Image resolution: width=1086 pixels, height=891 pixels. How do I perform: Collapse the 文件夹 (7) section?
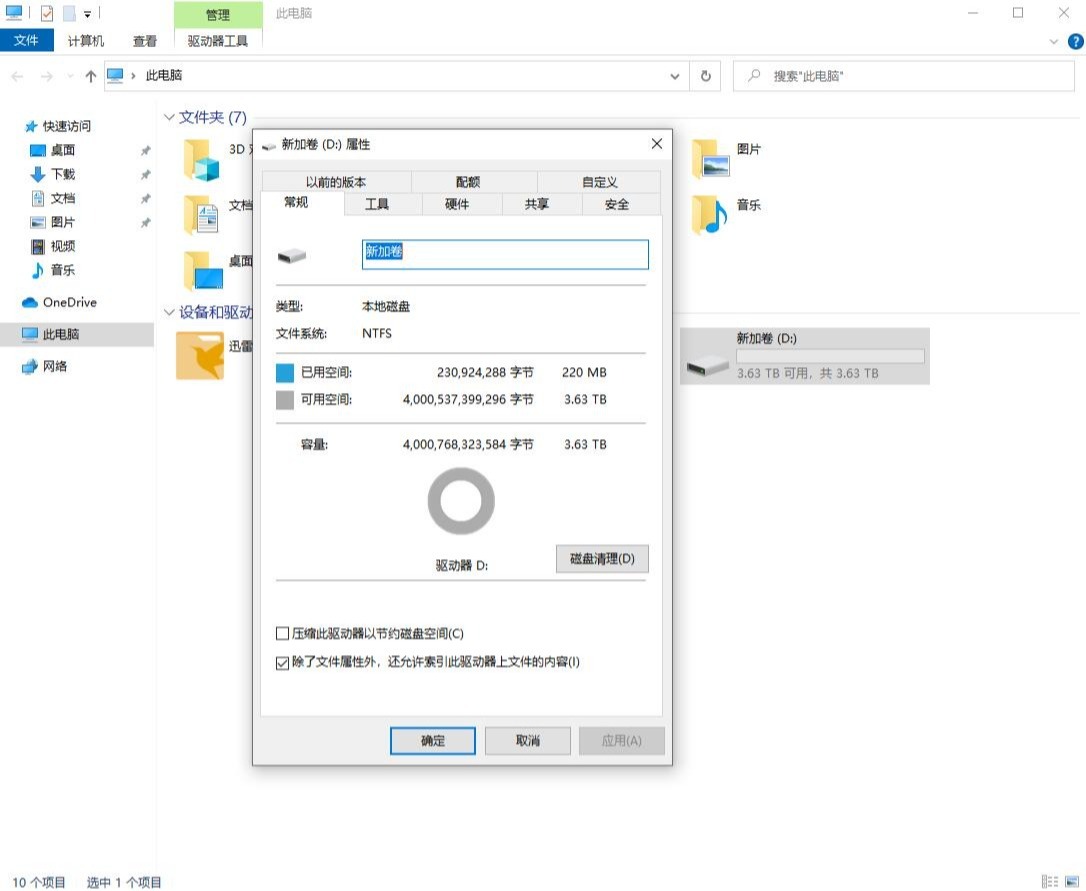(170, 117)
